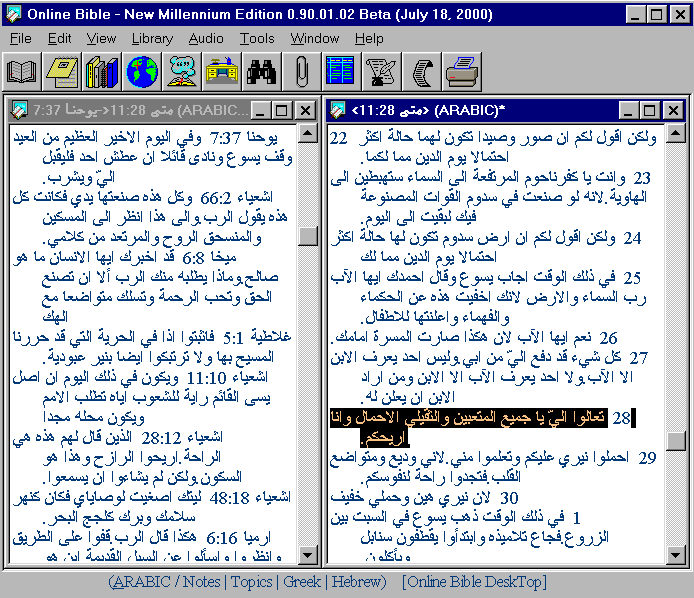
Task: Click the open Bible book toolbar icon
Action: 22,72
